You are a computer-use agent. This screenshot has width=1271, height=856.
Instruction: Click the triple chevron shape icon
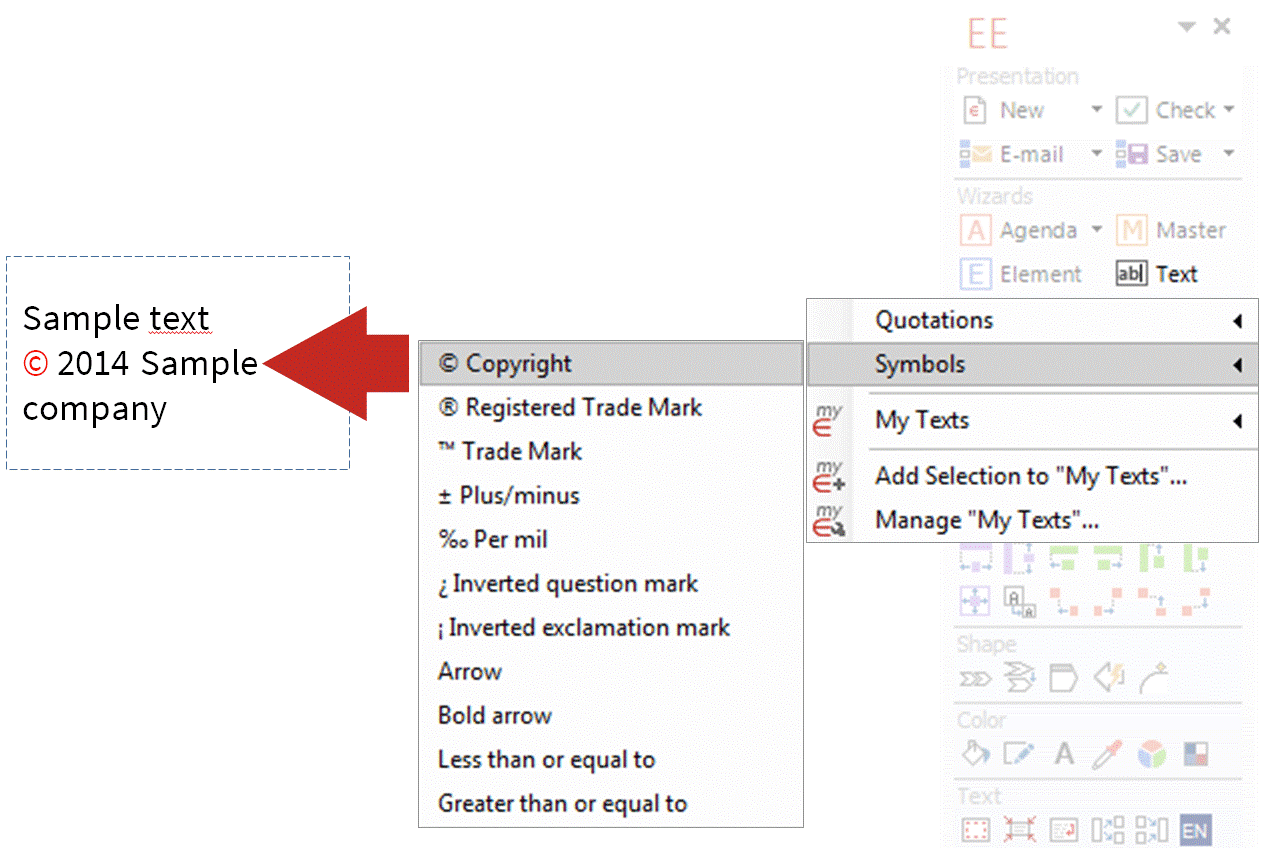[975, 680]
